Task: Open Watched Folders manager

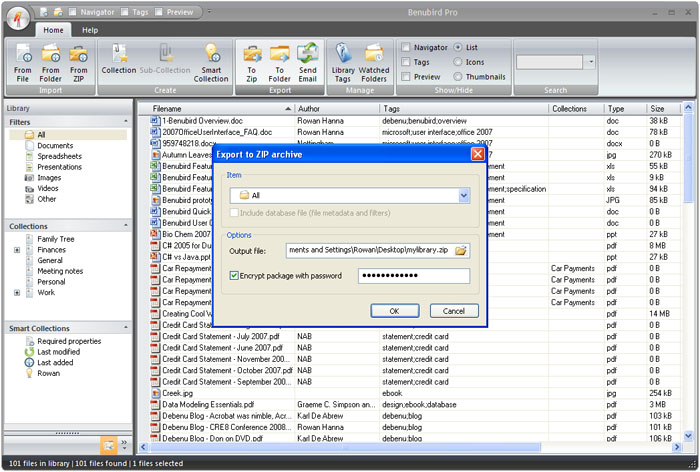Action: pyautogui.click(x=374, y=63)
